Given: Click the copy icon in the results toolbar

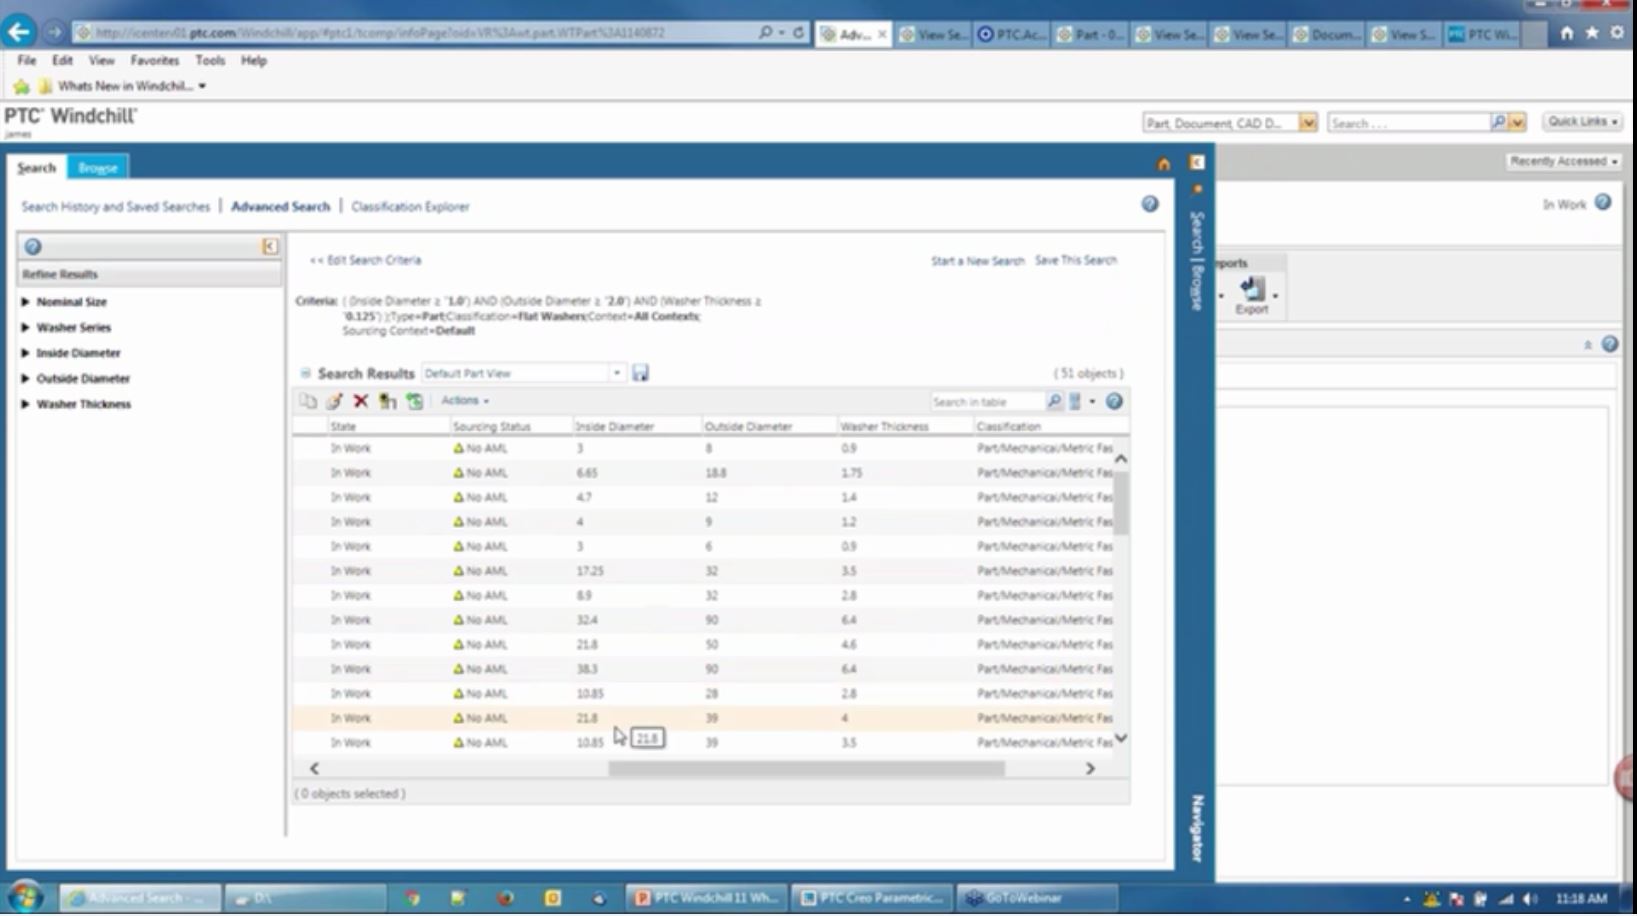Looking at the screenshot, I should point(308,401).
